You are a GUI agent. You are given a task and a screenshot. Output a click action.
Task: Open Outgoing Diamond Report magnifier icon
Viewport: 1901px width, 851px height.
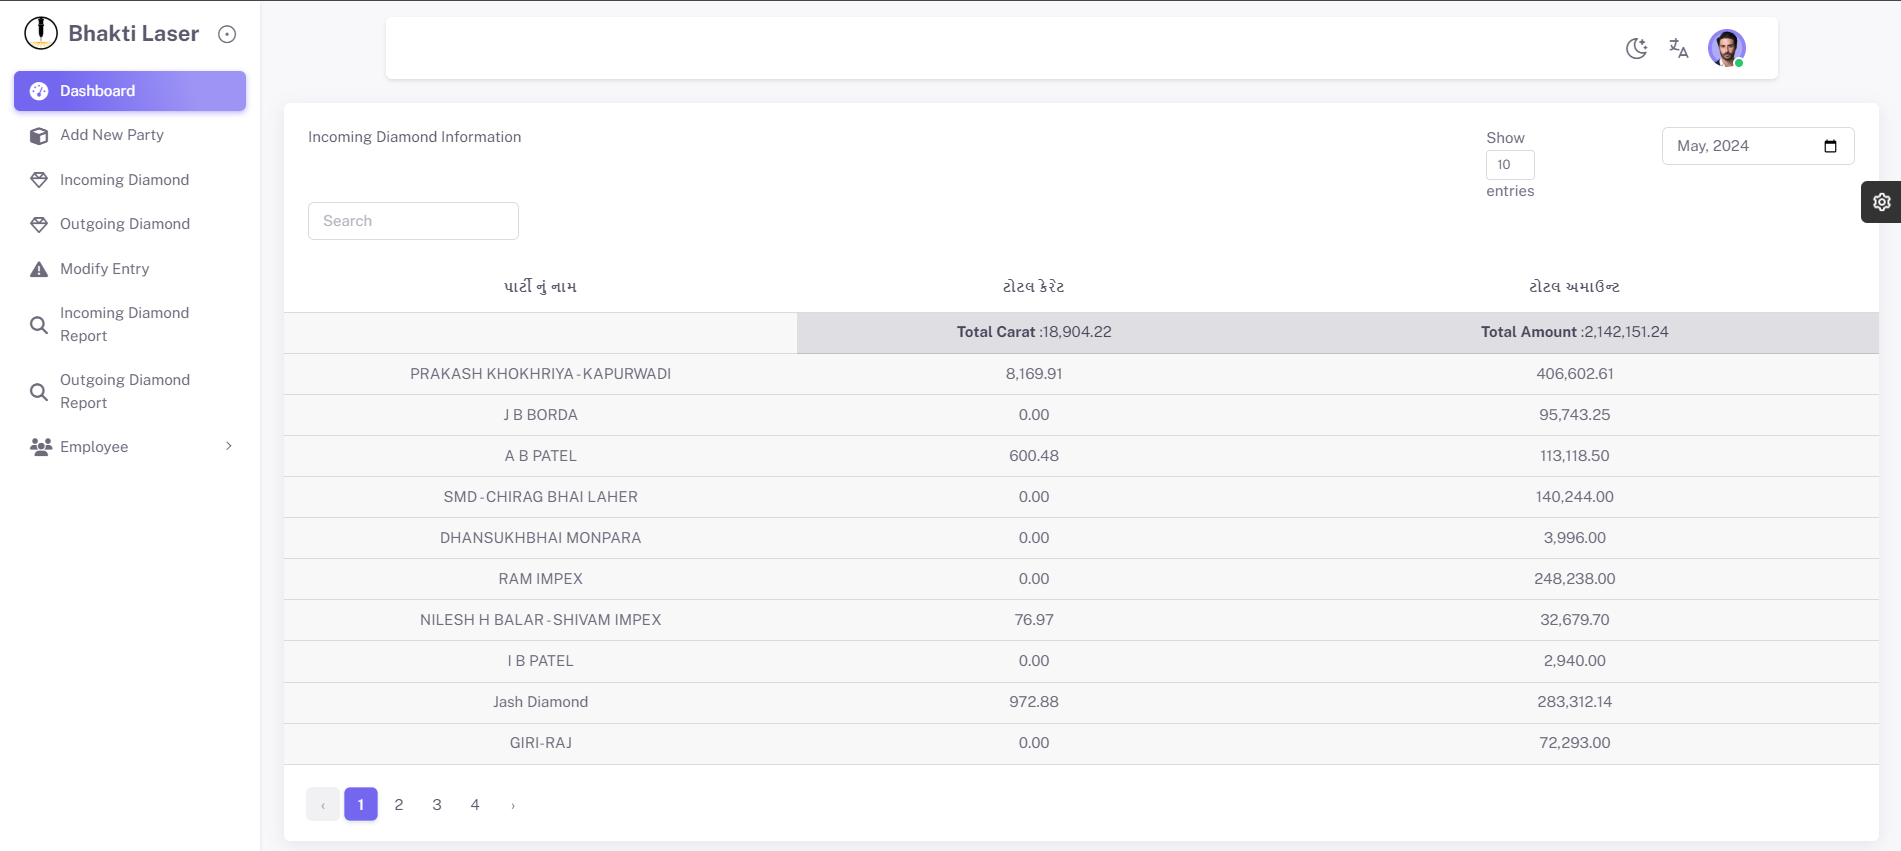[x=39, y=392]
